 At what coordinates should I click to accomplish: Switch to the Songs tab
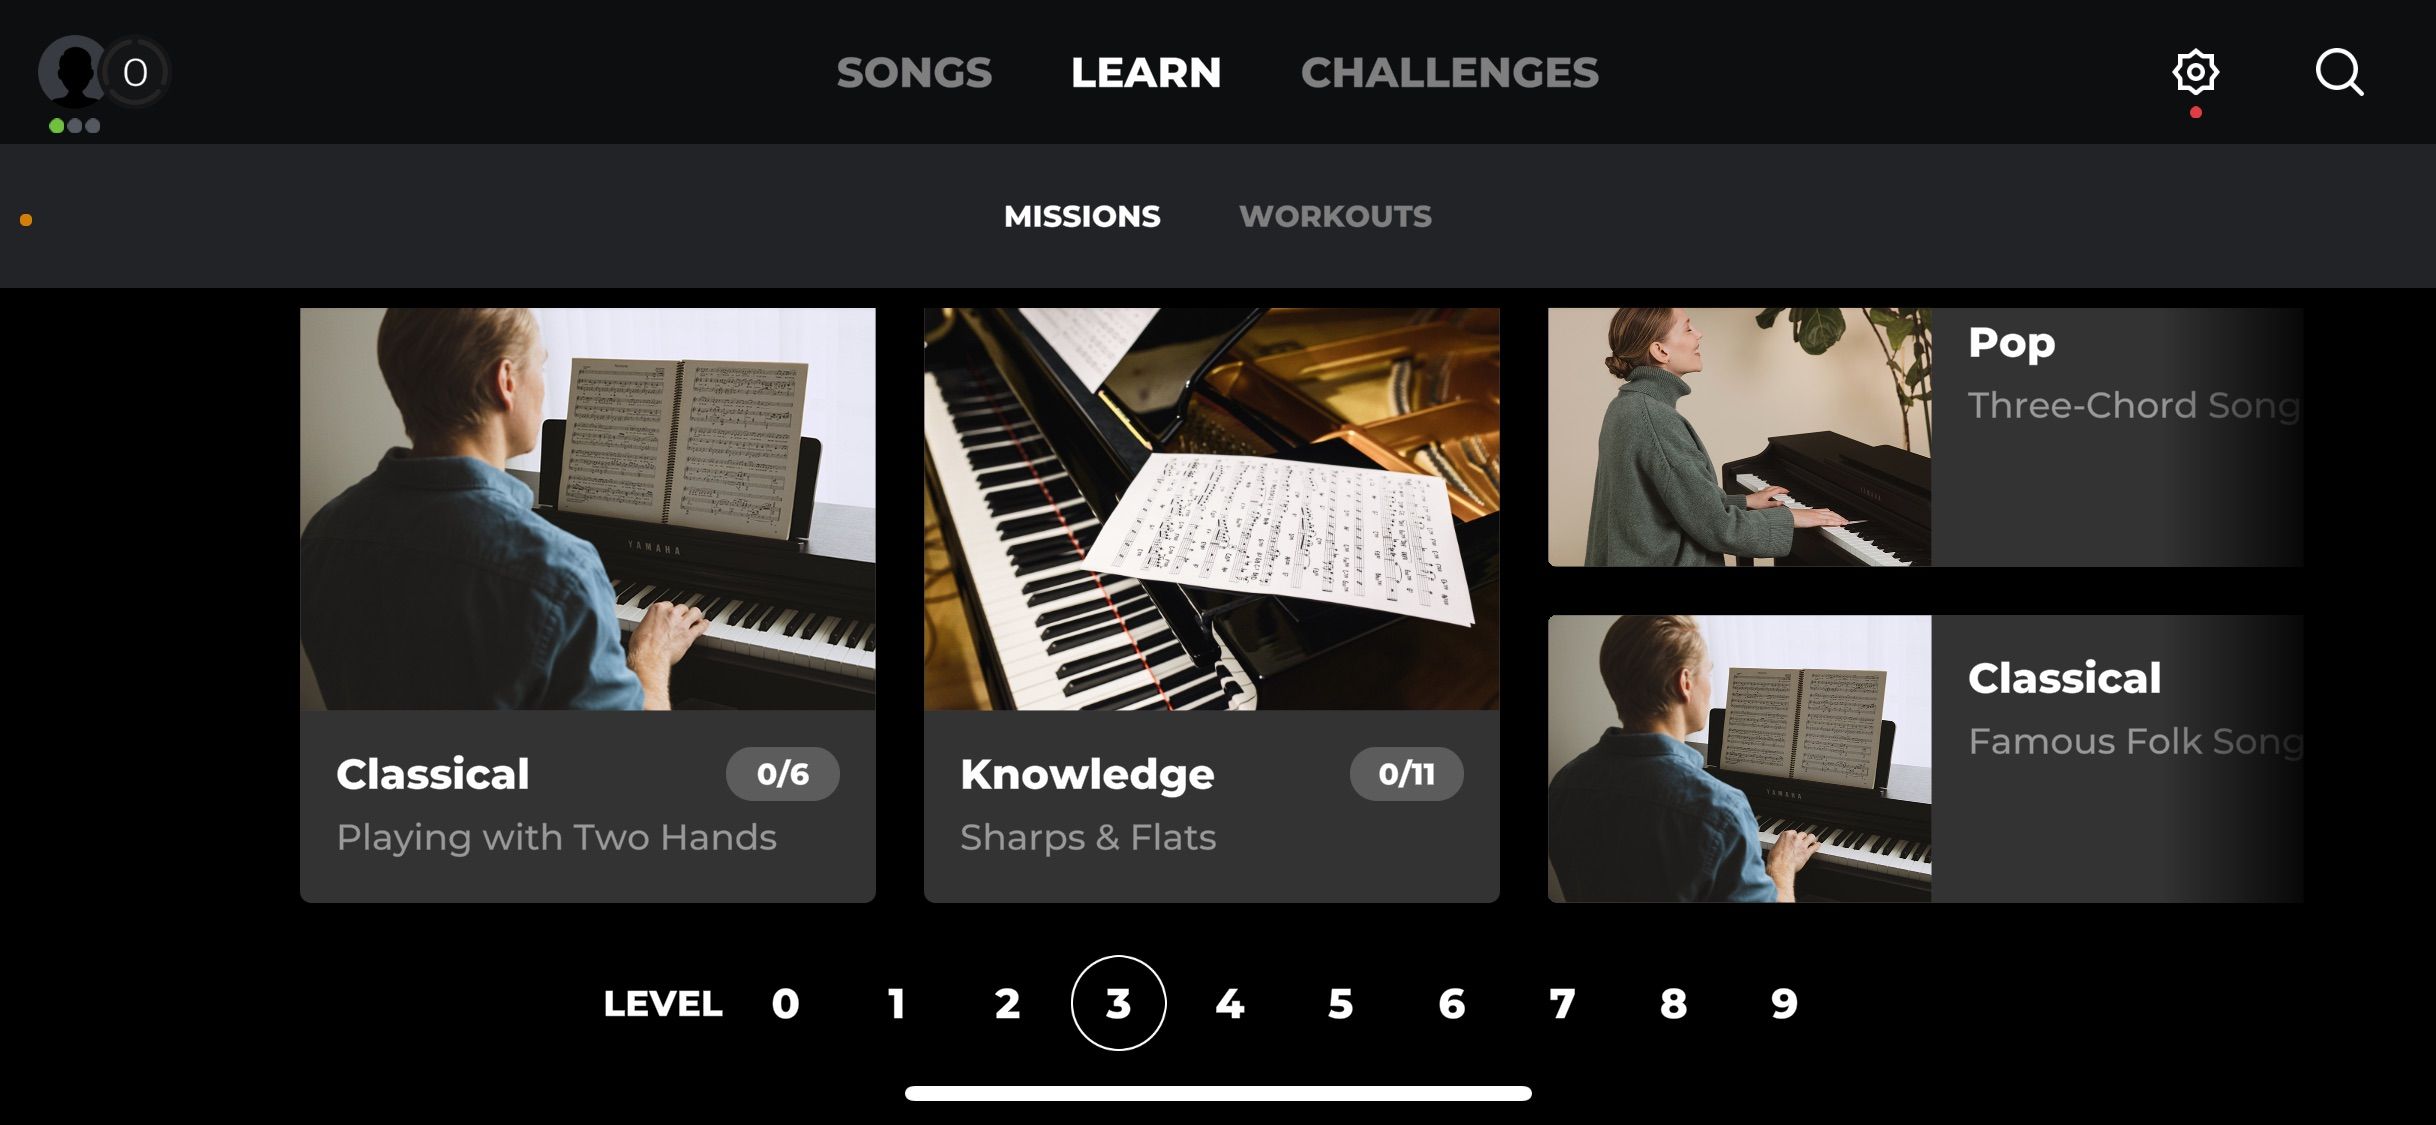click(x=914, y=72)
